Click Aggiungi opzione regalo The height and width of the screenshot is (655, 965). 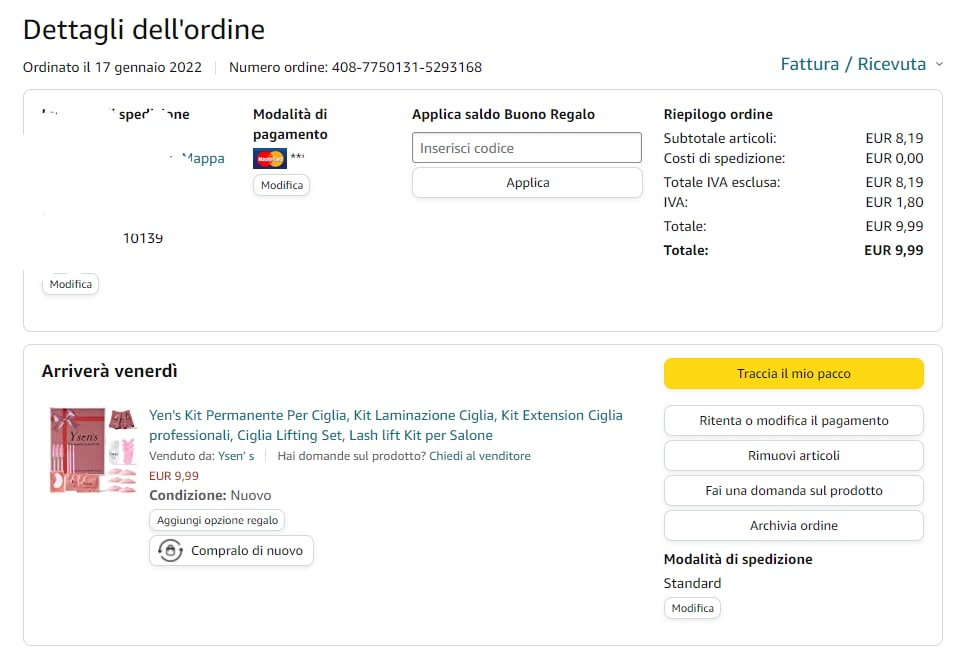[217, 520]
